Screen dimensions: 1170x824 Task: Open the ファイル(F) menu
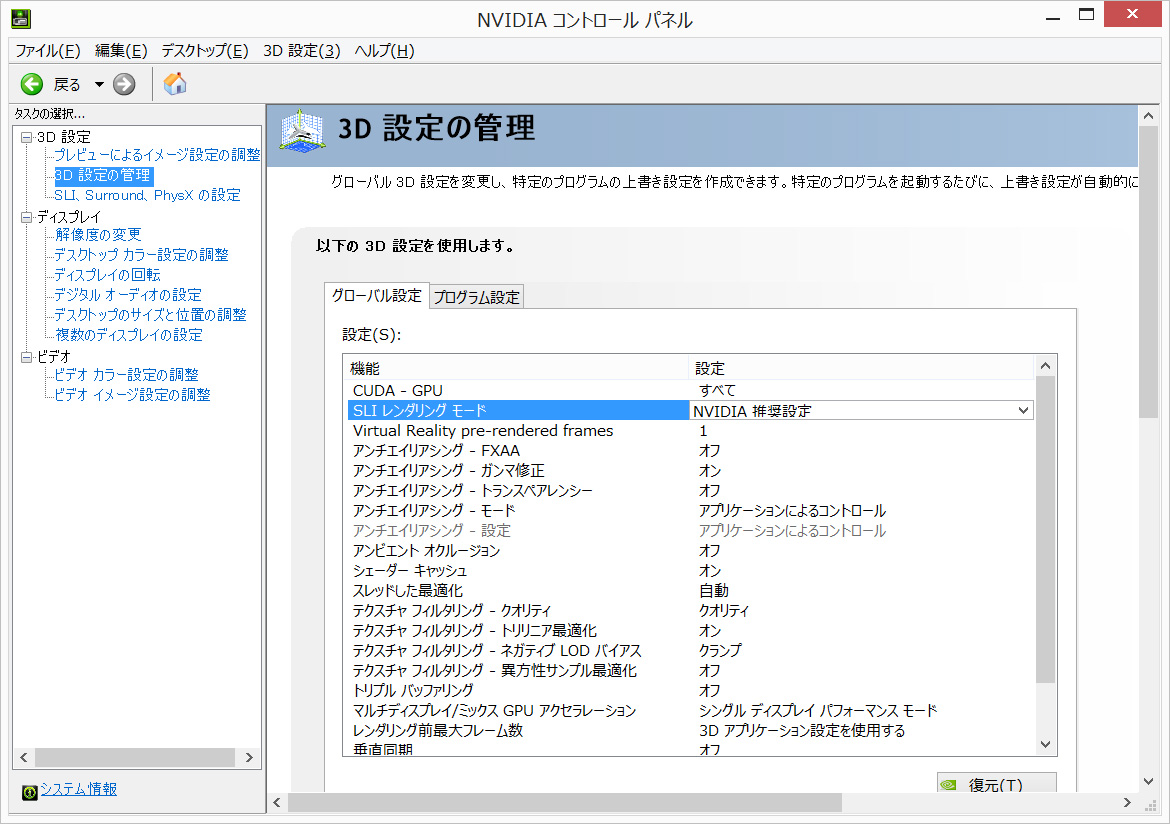(x=47, y=51)
